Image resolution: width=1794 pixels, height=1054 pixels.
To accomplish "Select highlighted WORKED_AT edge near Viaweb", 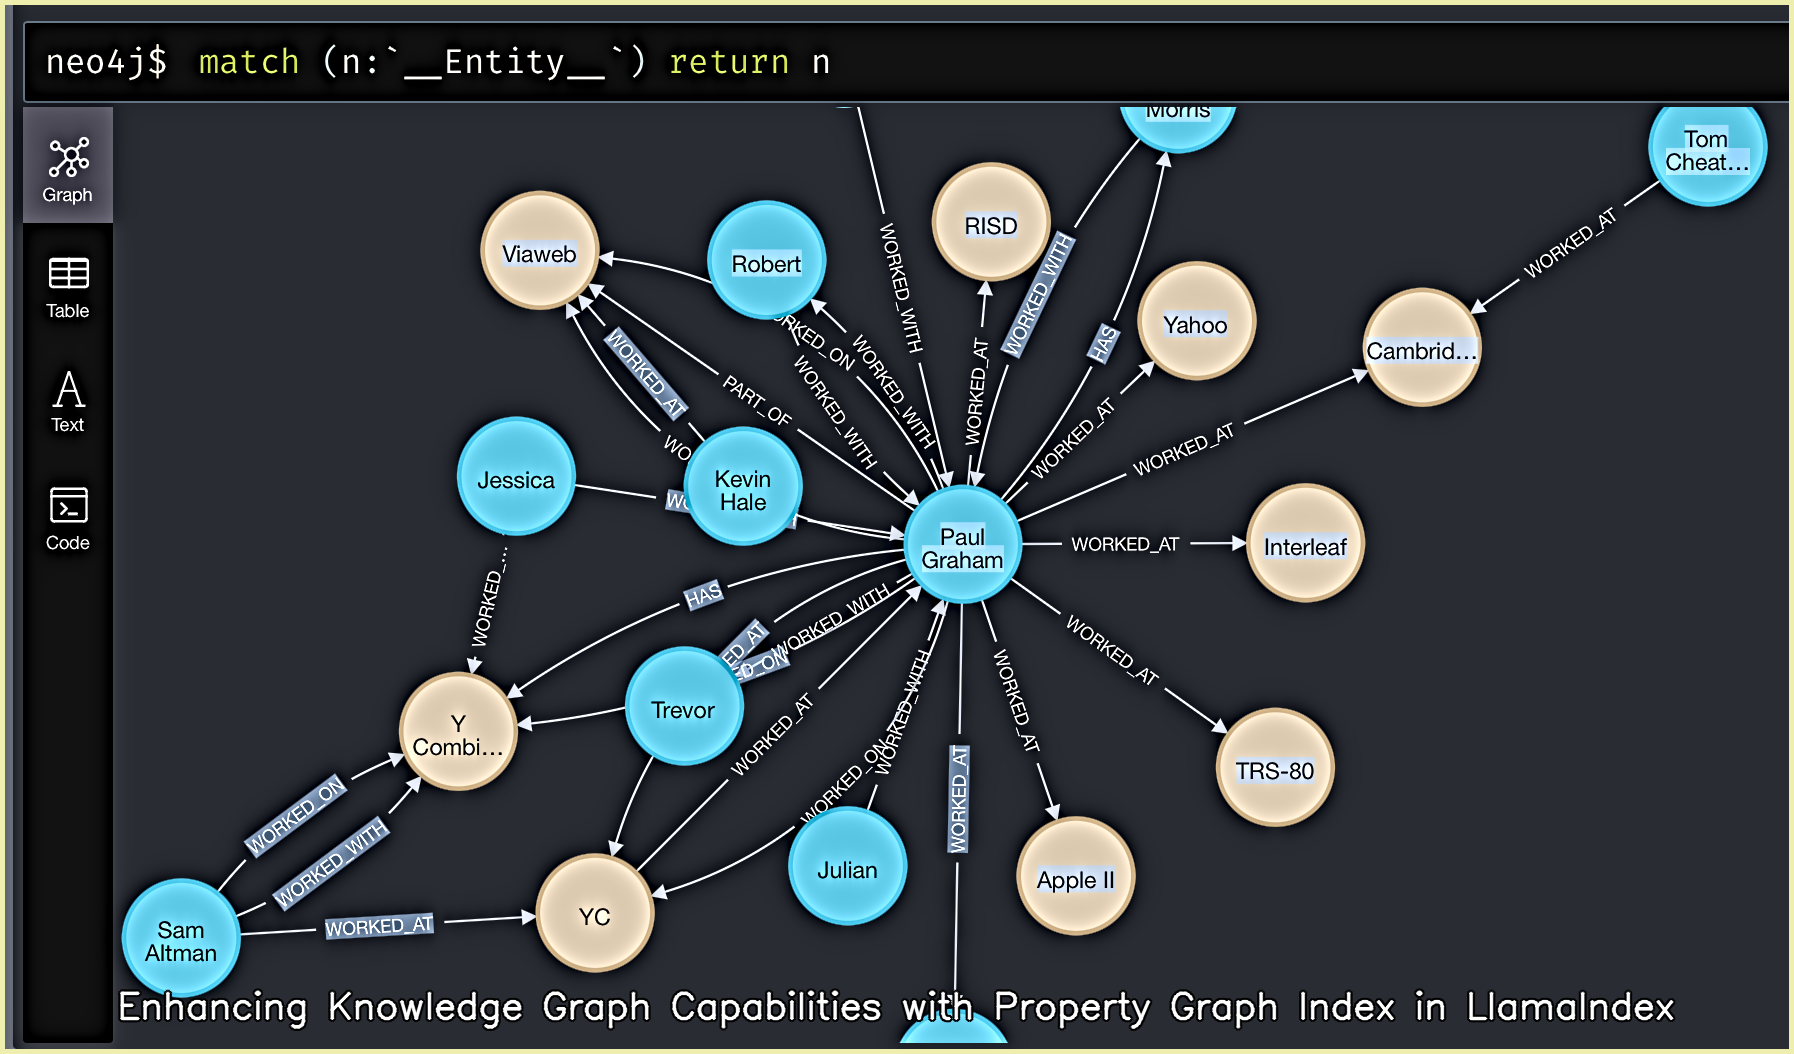I will (647, 372).
